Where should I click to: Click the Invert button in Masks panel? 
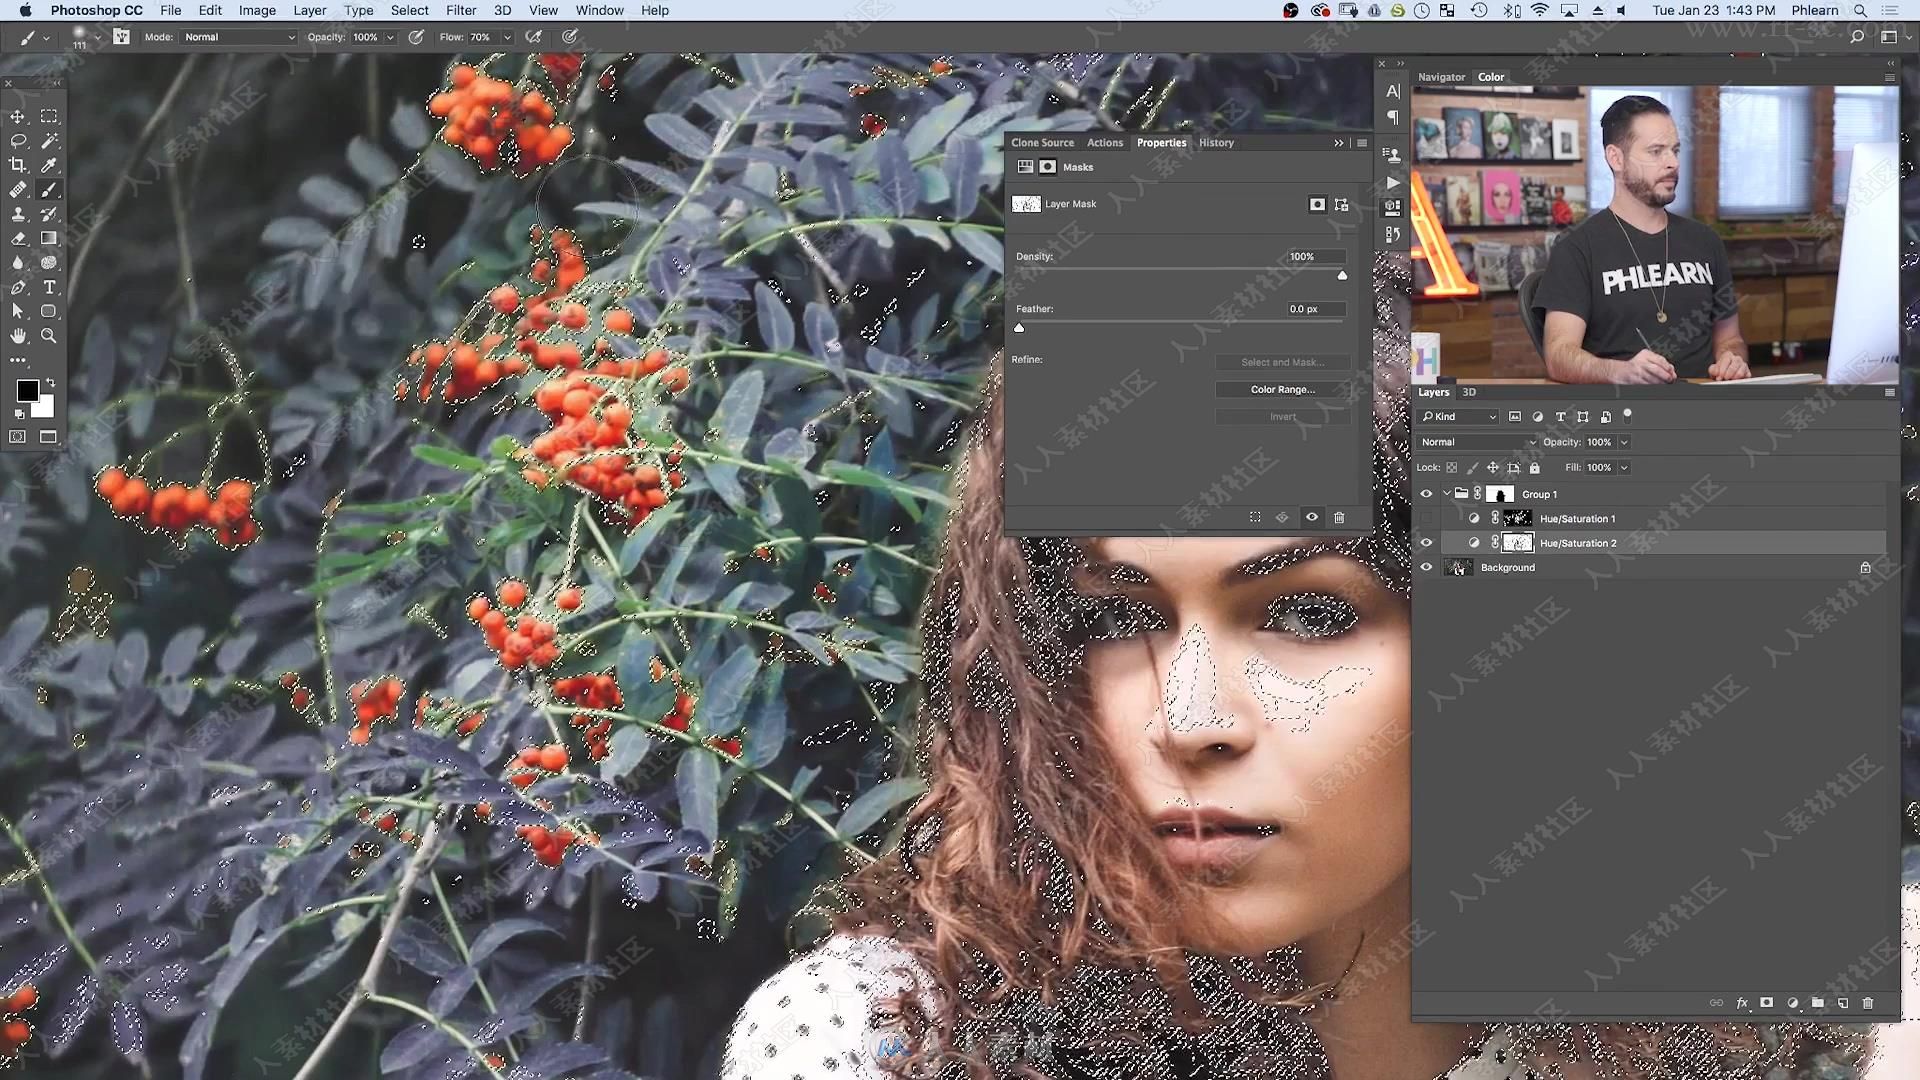(1282, 415)
